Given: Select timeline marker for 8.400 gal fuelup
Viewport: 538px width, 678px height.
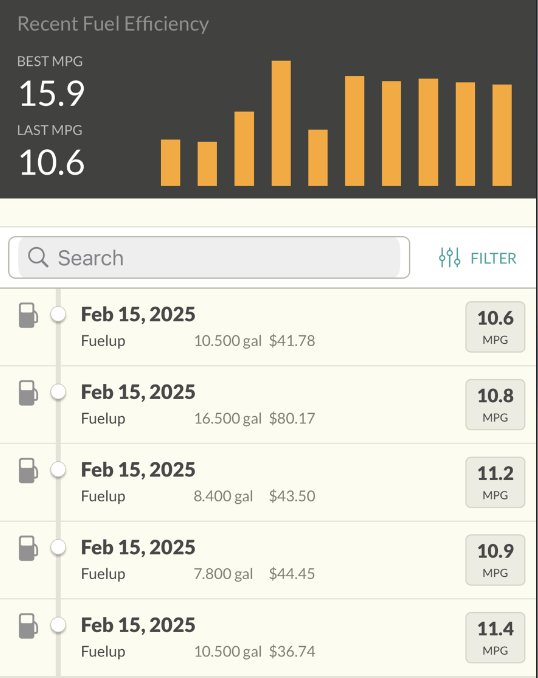Looking at the screenshot, I should point(58,470).
